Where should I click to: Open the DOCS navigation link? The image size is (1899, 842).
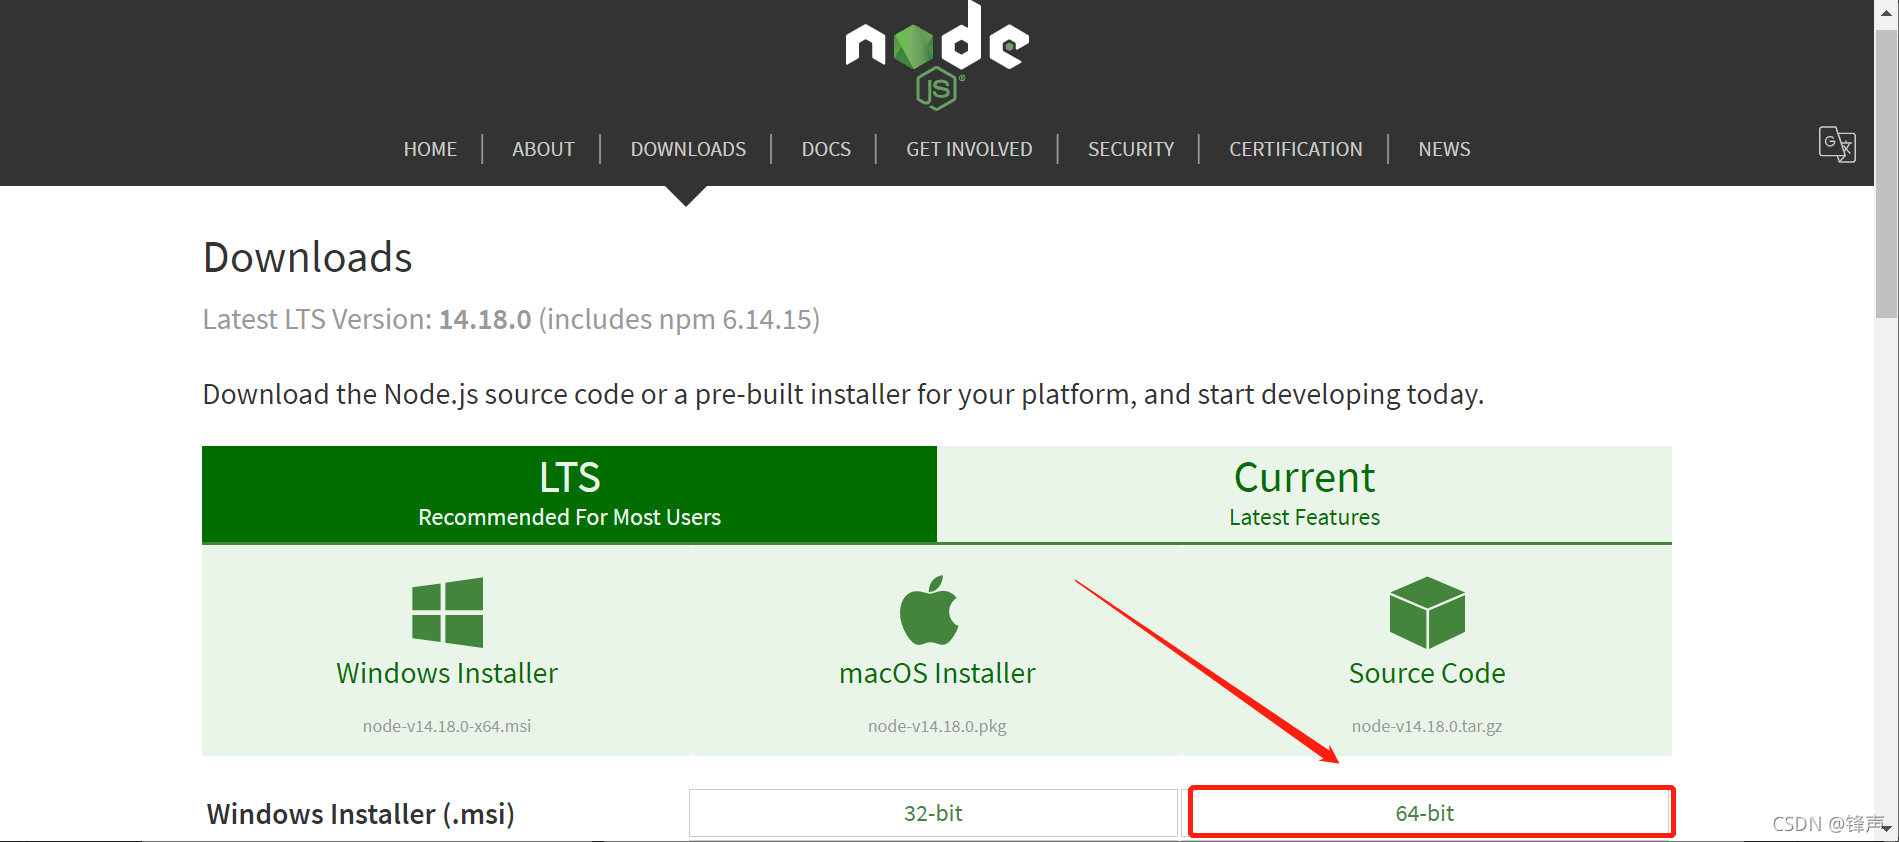pos(826,149)
